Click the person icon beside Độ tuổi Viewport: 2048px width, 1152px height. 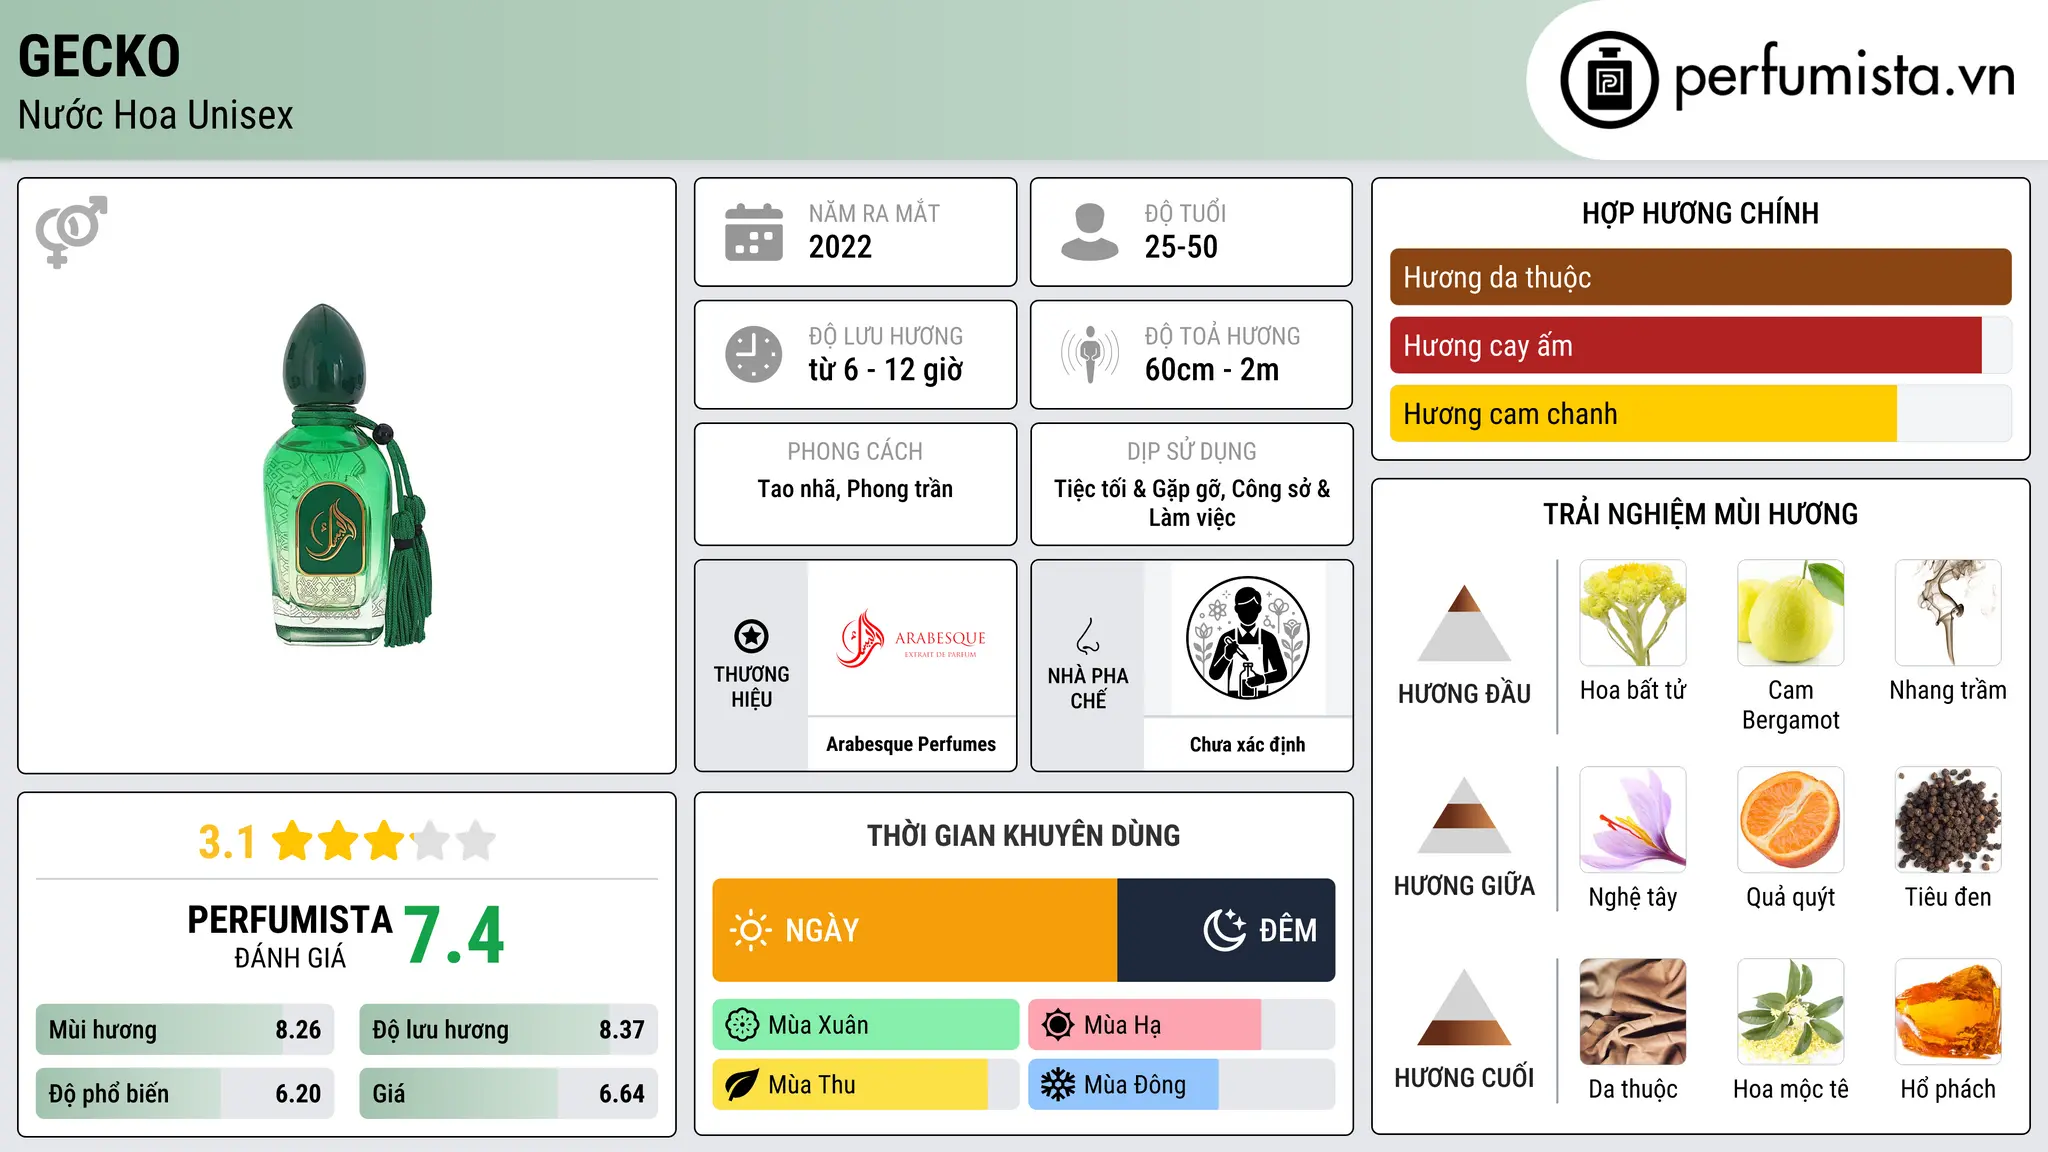pos(1090,232)
